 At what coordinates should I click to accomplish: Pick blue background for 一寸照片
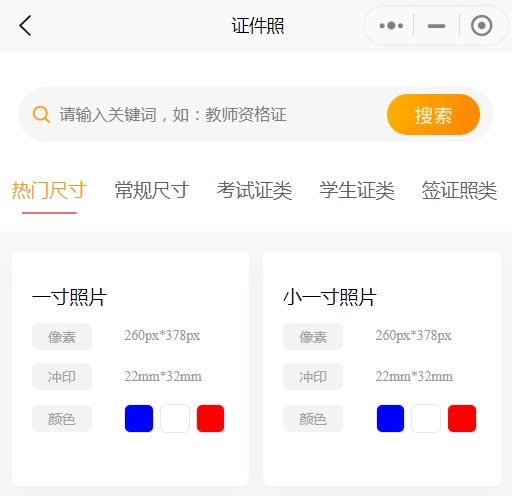point(139,418)
